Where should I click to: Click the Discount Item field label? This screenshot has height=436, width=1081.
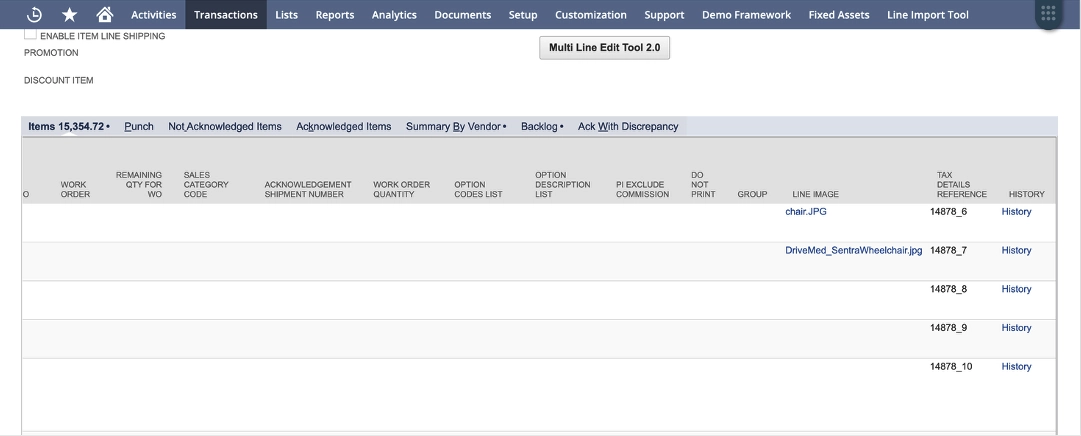pos(59,81)
